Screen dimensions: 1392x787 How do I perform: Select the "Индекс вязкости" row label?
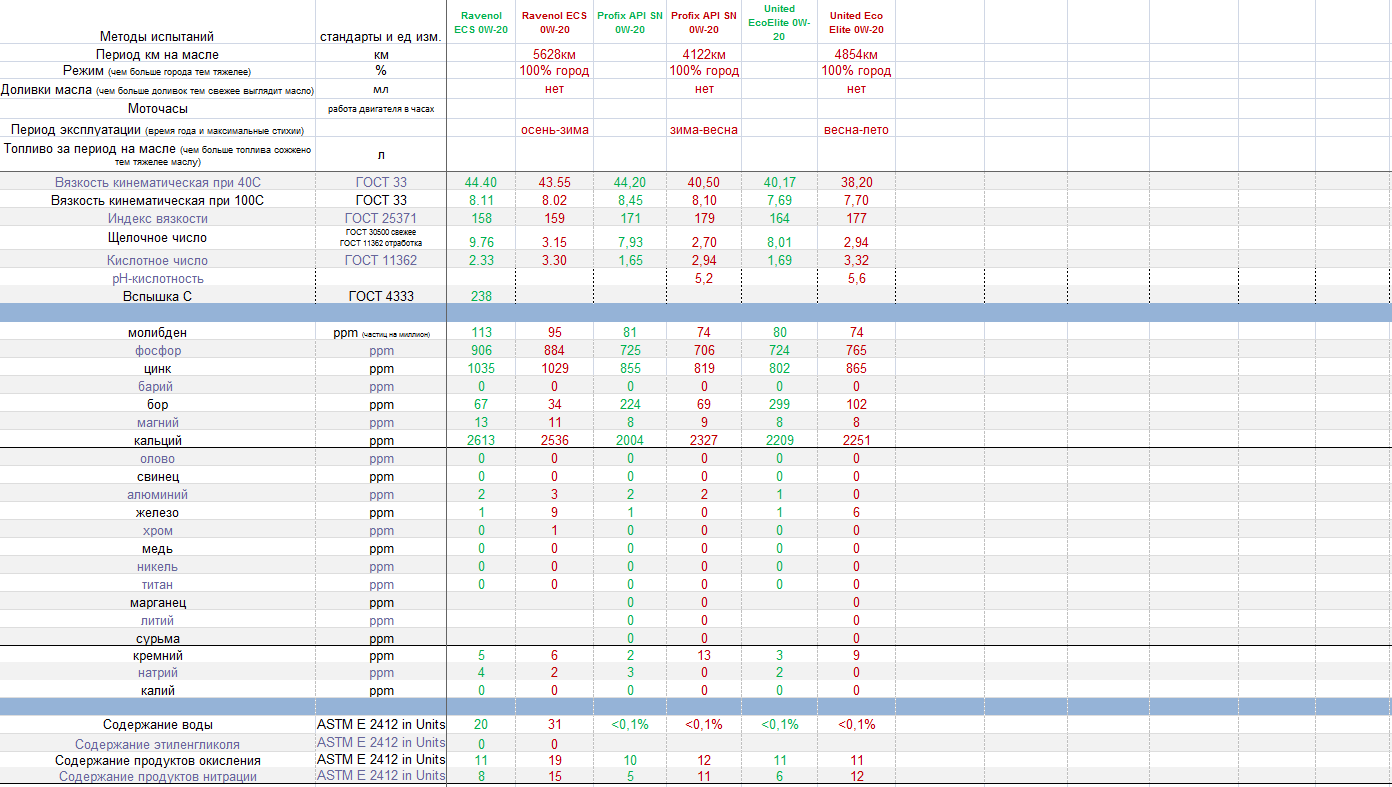[157, 218]
